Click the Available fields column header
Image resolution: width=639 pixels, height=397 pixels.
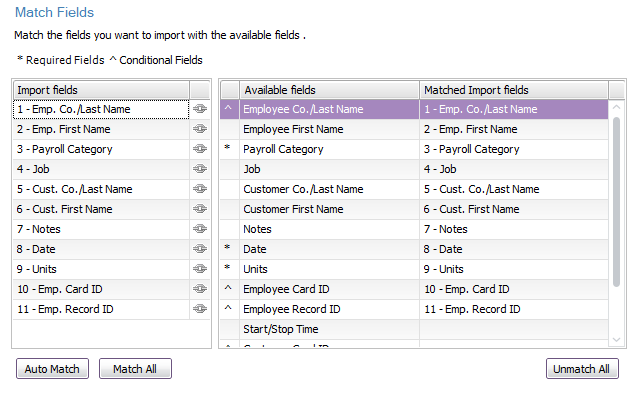(329, 90)
